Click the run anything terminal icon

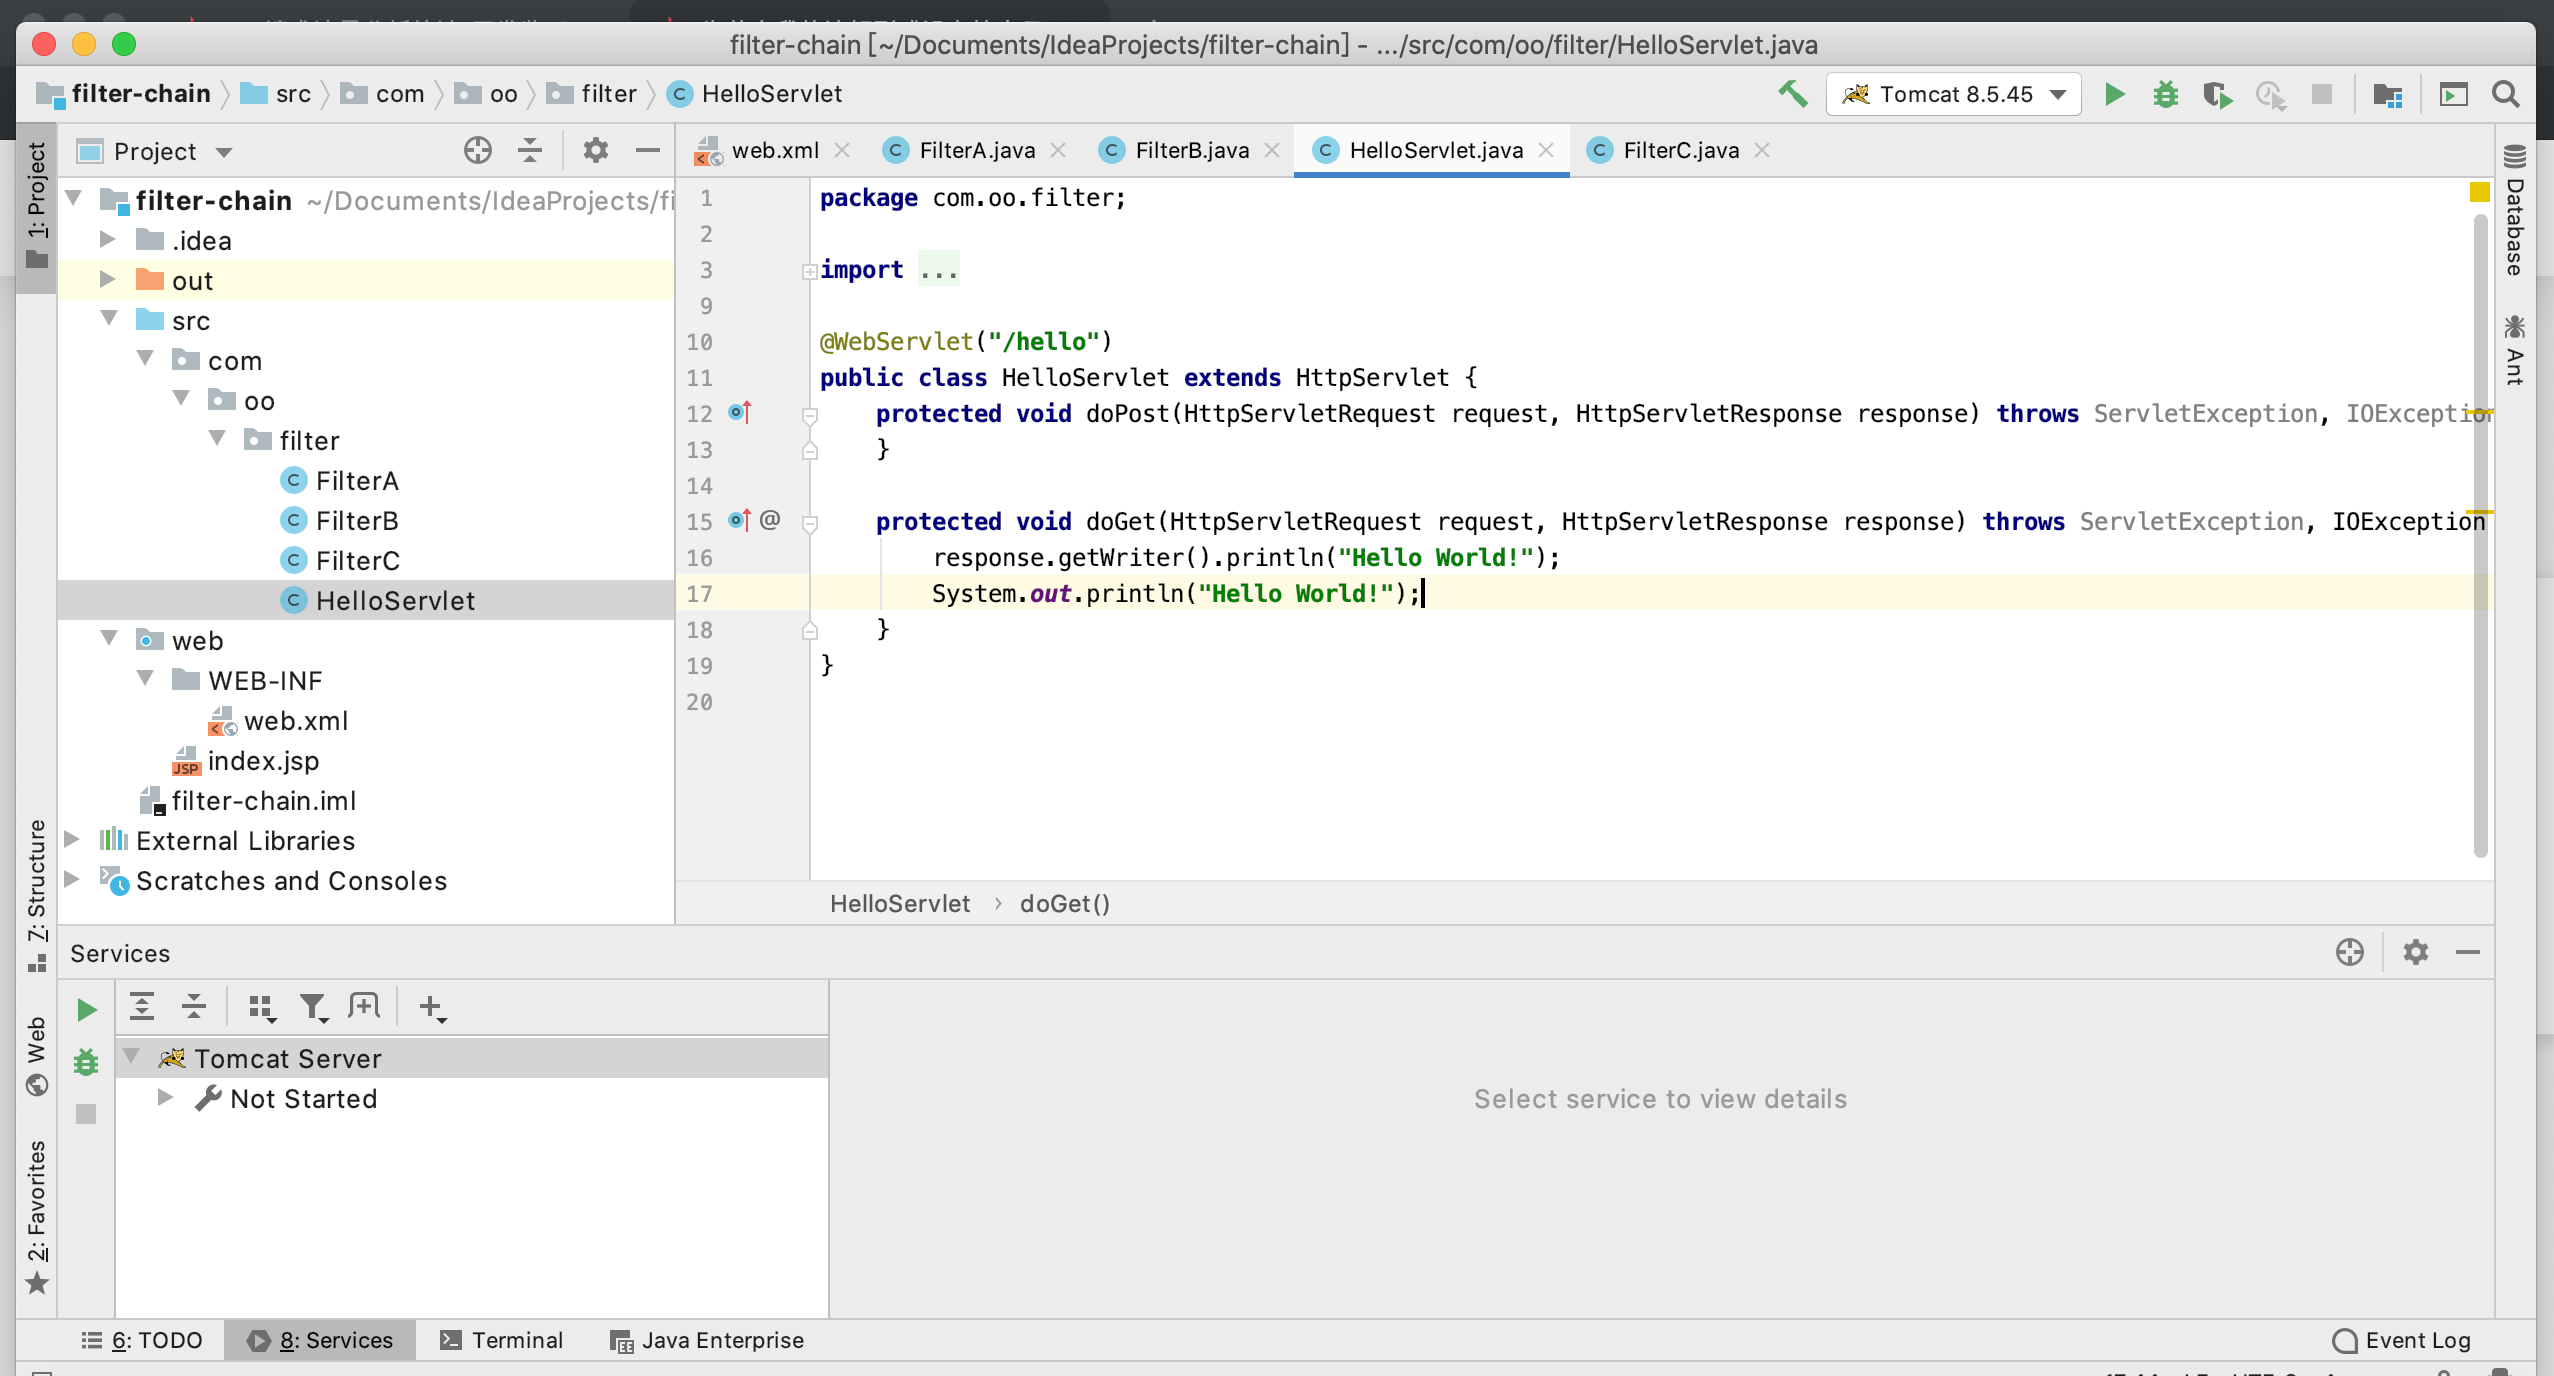tap(2453, 94)
